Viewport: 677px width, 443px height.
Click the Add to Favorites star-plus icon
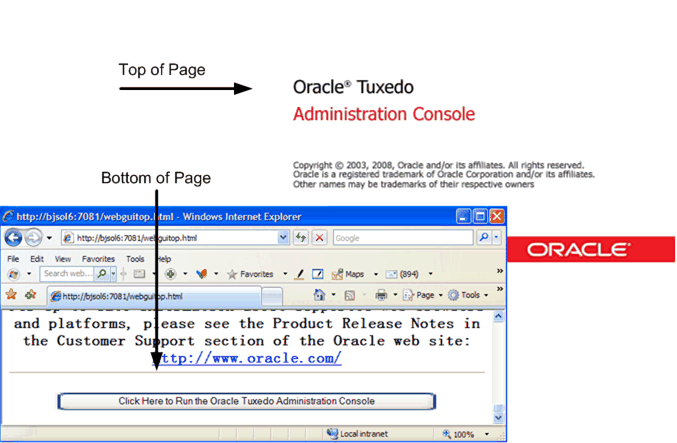(31, 295)
